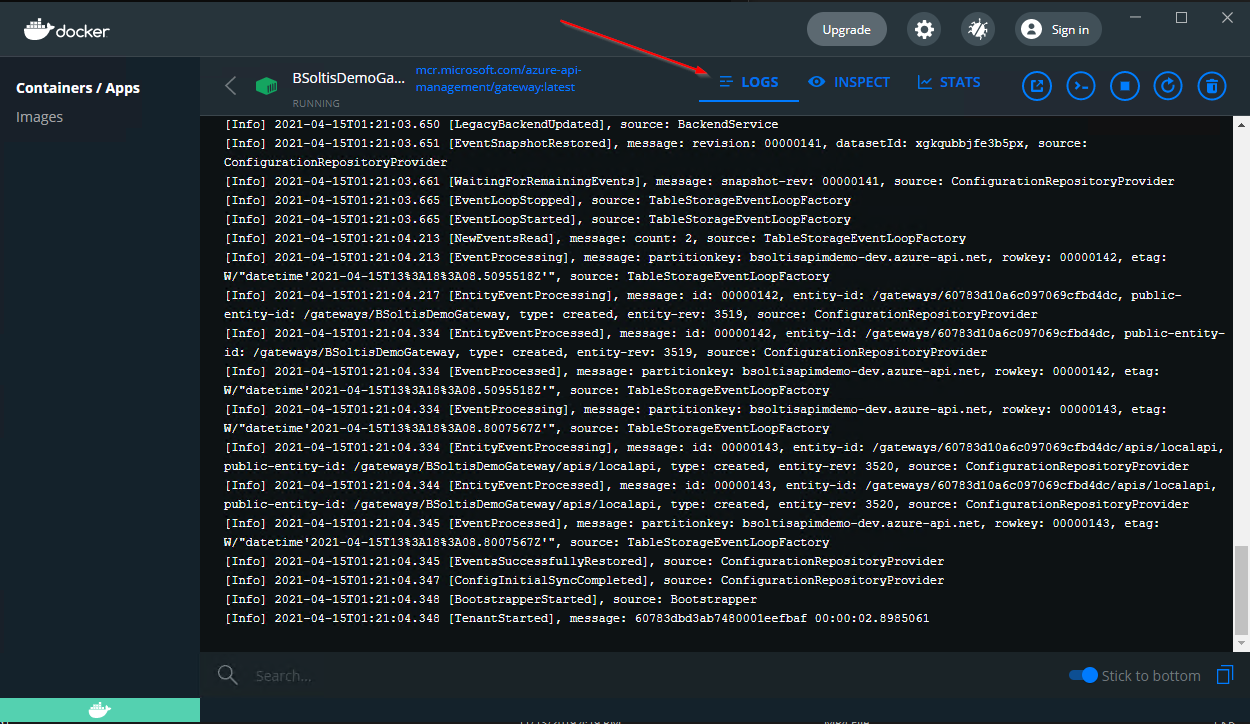Viewport: 1250px width, 724px height.
Task: Click the Docker whale logo
Action: coord(66,28)
